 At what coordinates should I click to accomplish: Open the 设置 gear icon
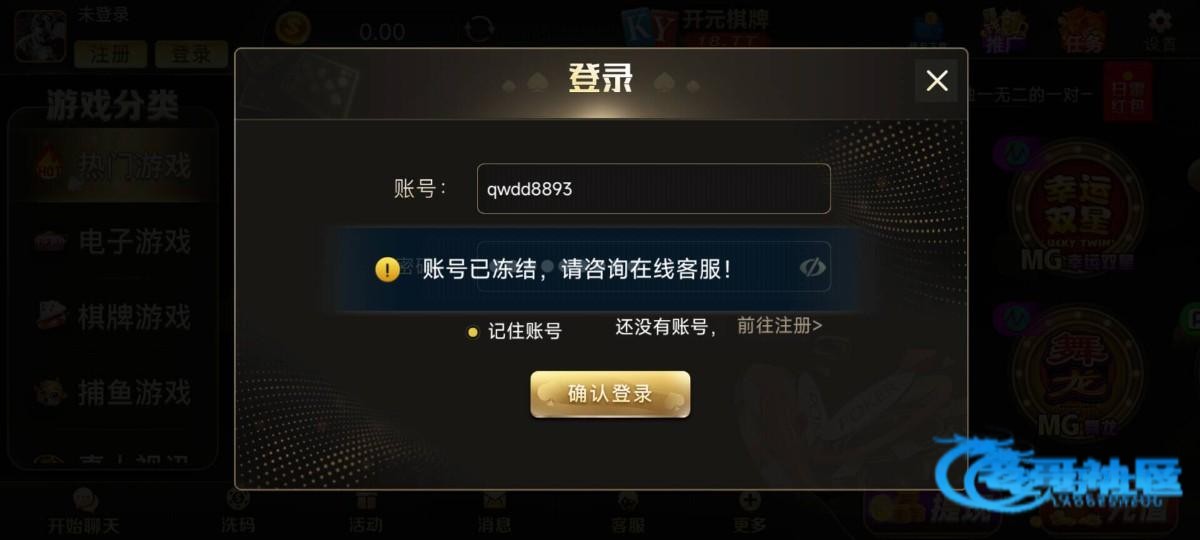point(1160,30)
